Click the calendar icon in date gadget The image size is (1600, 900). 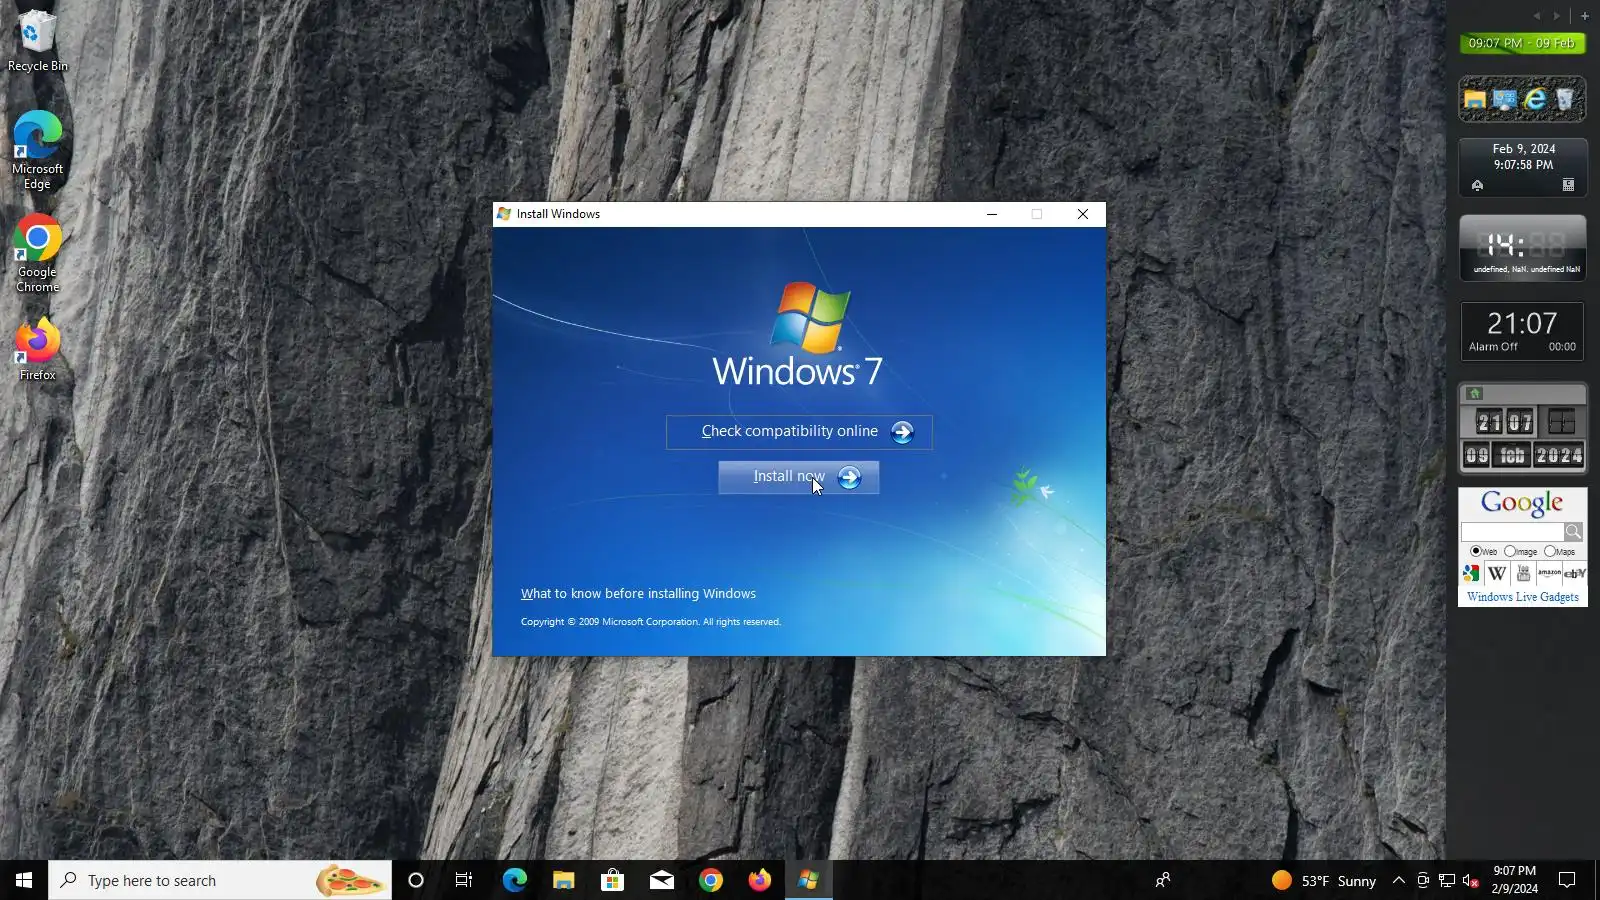[x=1568, y=185]
